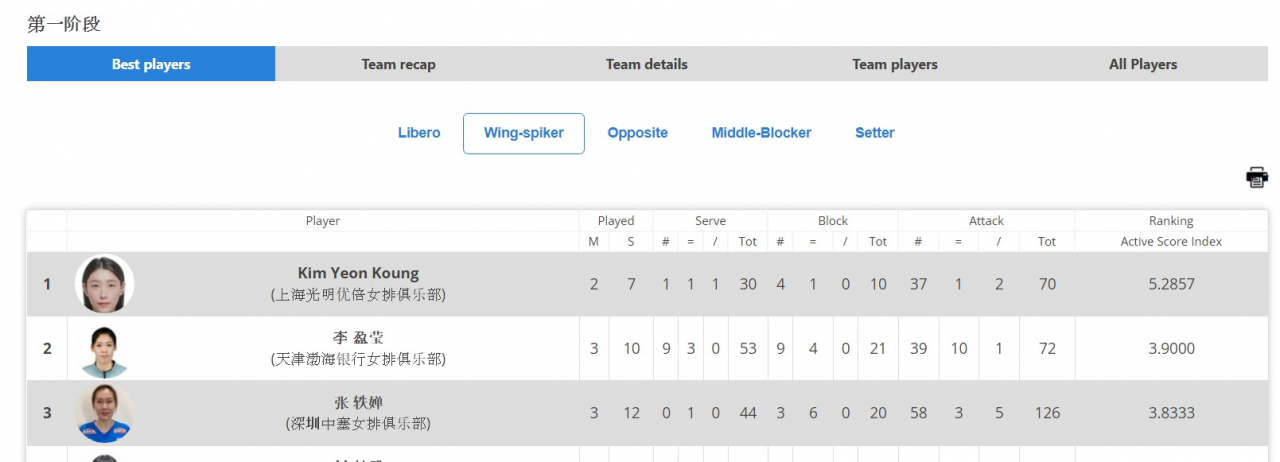Open Kim Yeon Koung's player photo
Viewport: 1280px width, 462px height.
coord(105,284)
